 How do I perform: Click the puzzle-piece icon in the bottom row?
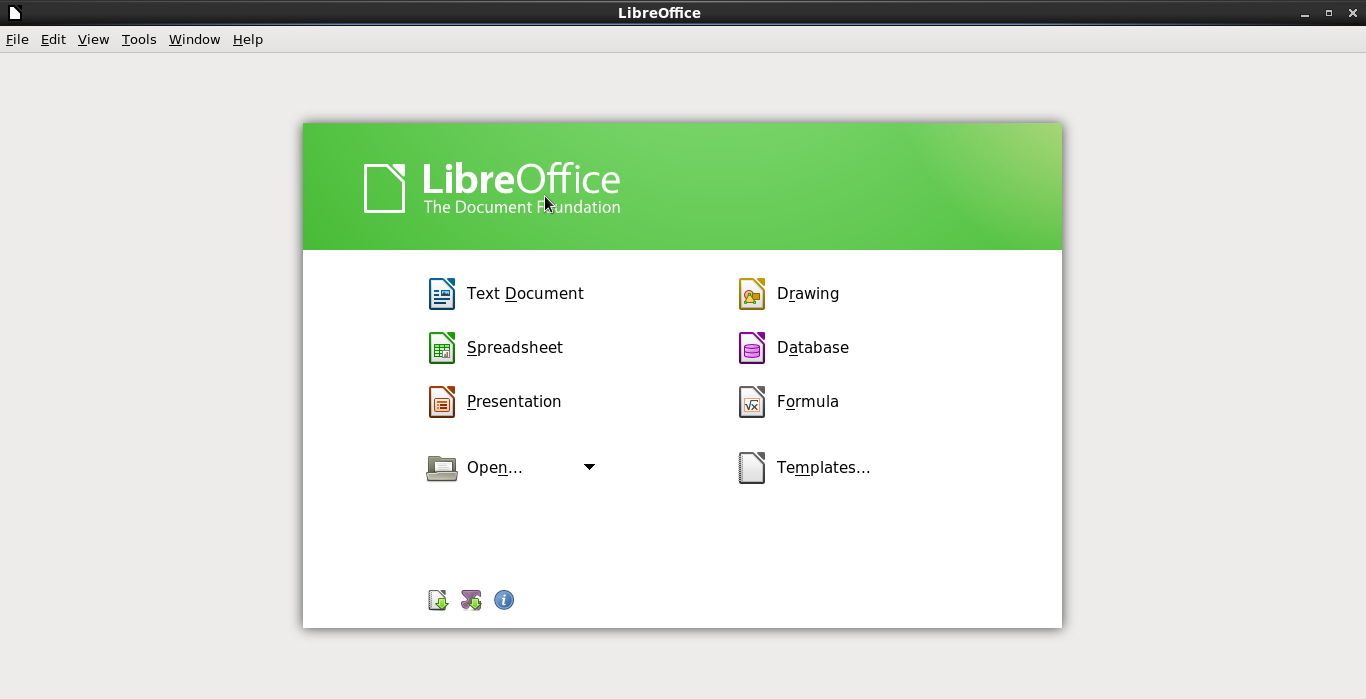click(471, 600)
